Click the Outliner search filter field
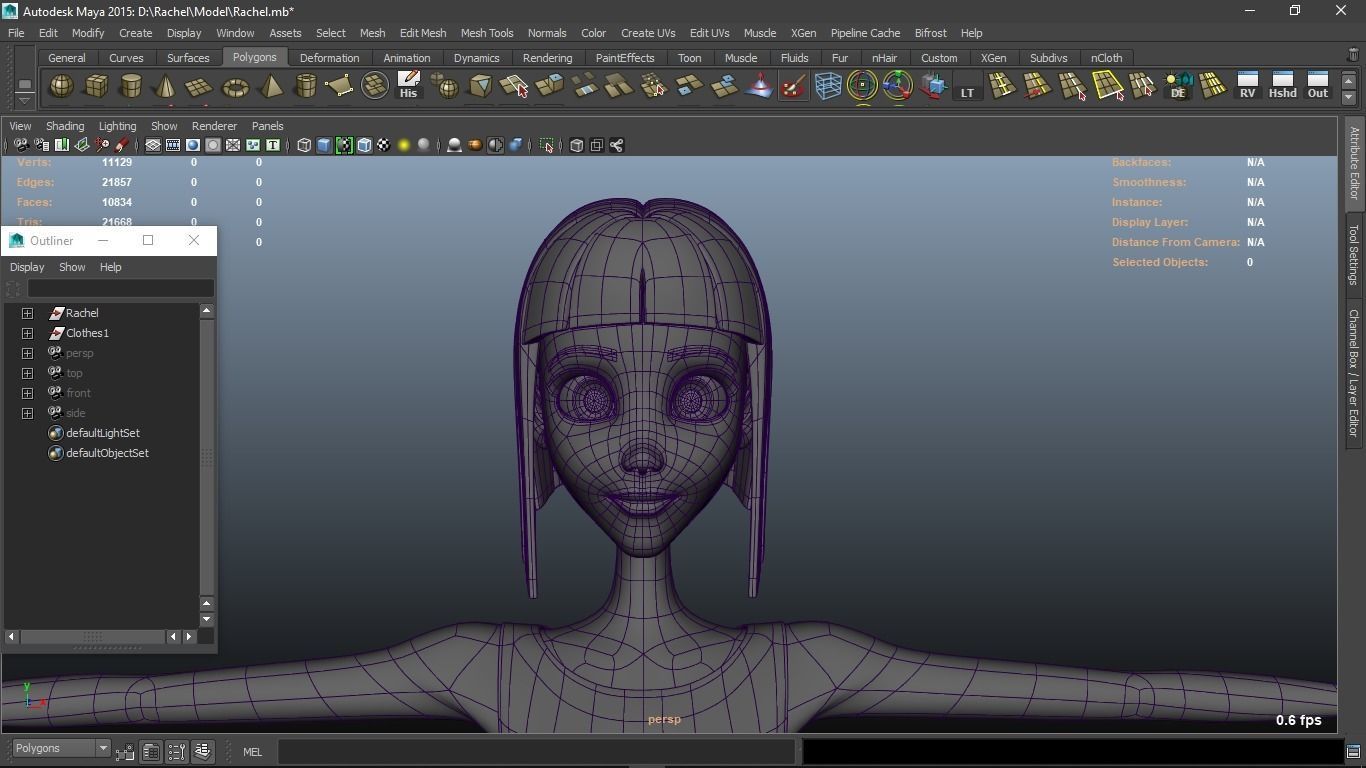This screenshot has height=768, width=1366. [x=120, y=289]
